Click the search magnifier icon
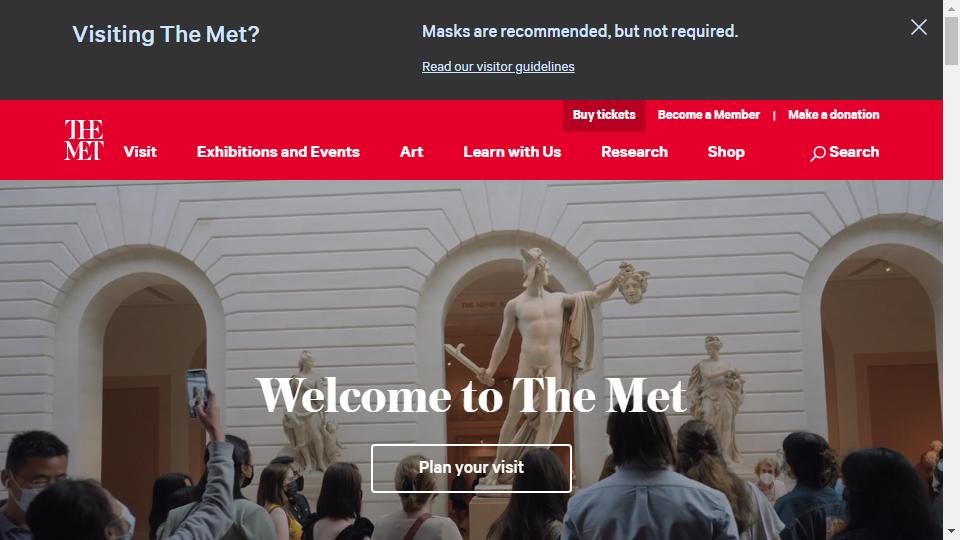Screen dimensions: 960x540 (818, 154)
